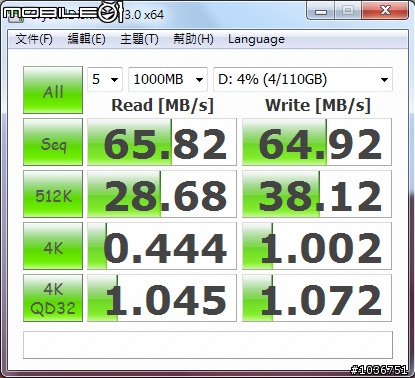Image resolution: width=415 pixels, height=378 pixels.
Task: Click the 512K read result 28.68
Action: (162, 194)
